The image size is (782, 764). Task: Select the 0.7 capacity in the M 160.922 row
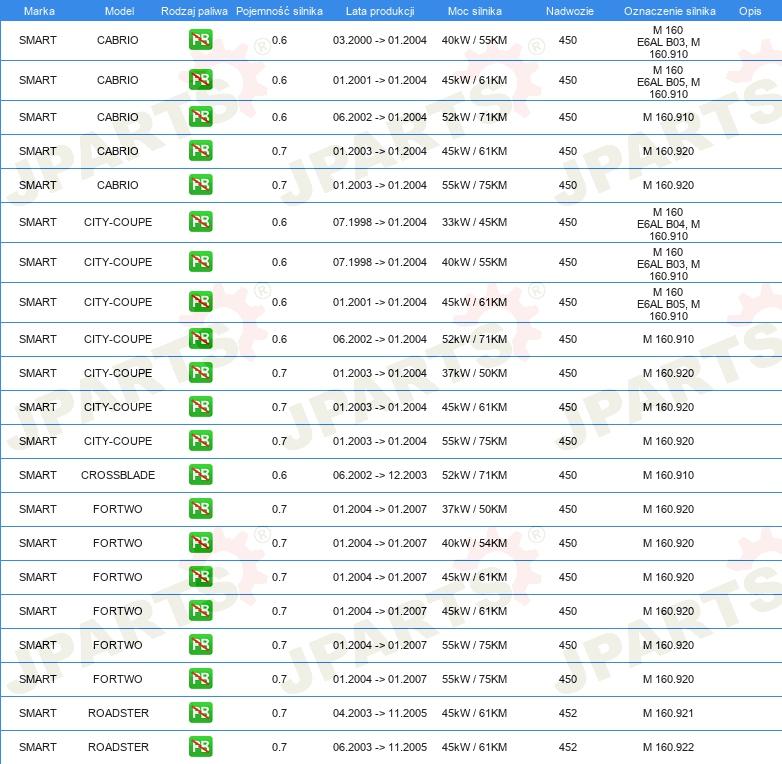279,747
